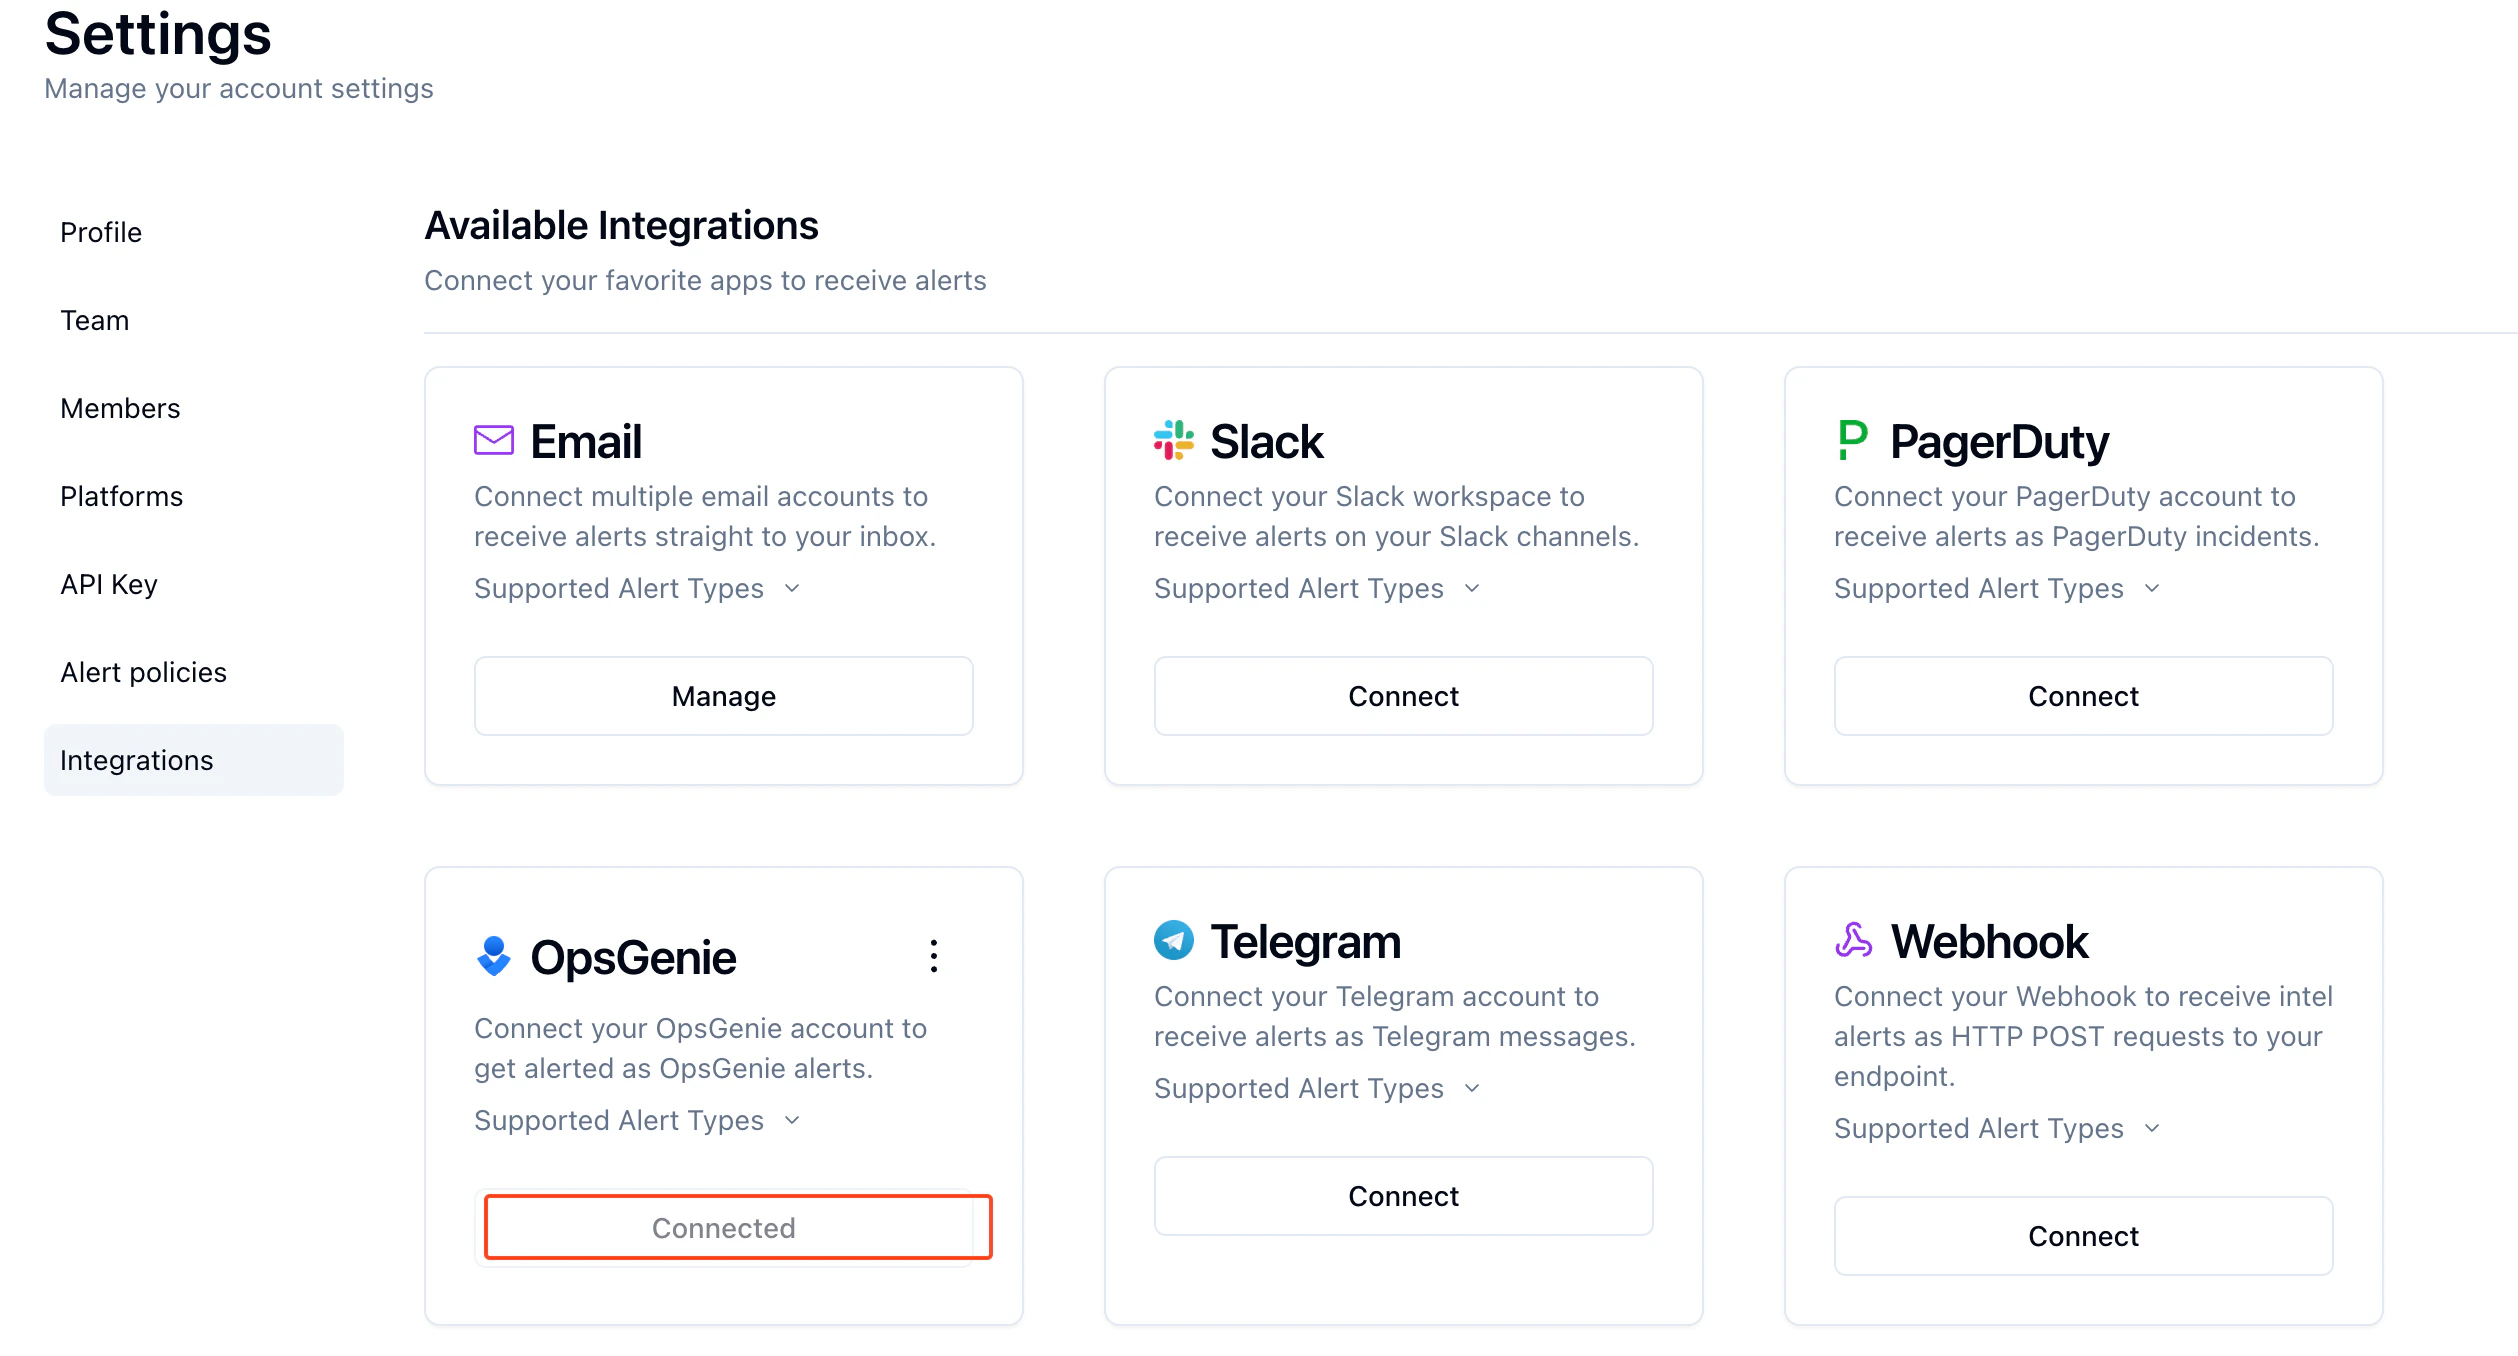Click the Telegram logo icon

point(1173,940)
